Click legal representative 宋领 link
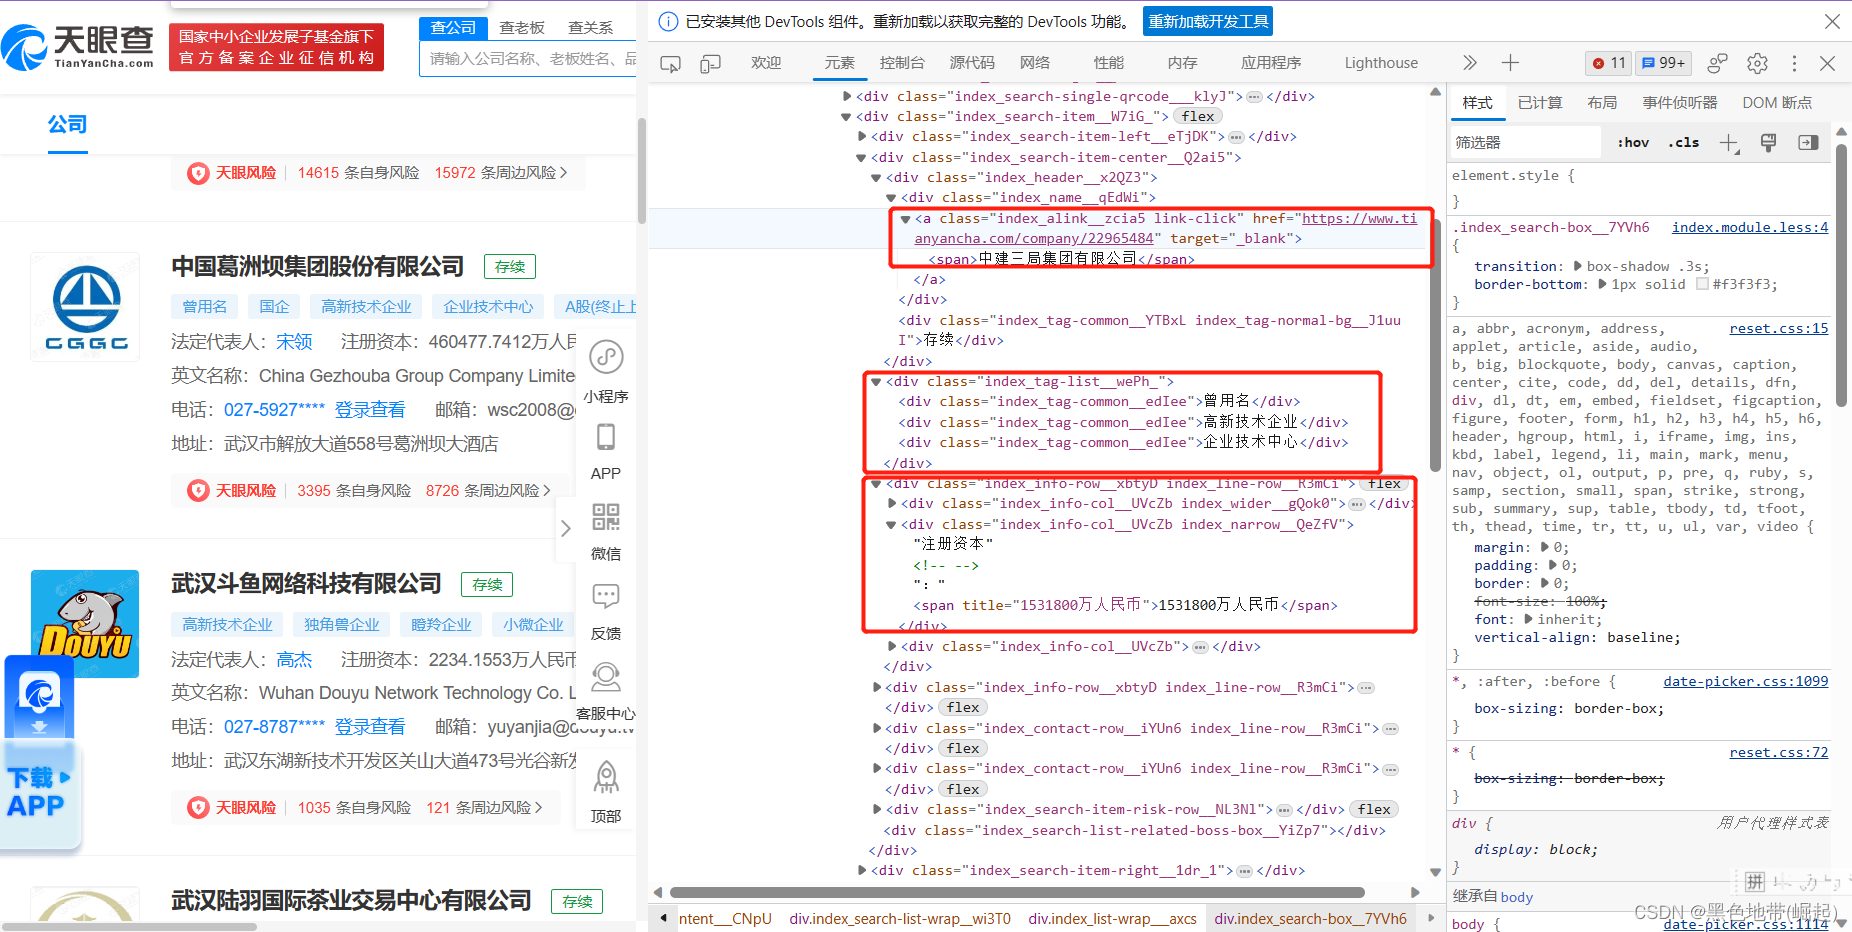 coord(294,342)
